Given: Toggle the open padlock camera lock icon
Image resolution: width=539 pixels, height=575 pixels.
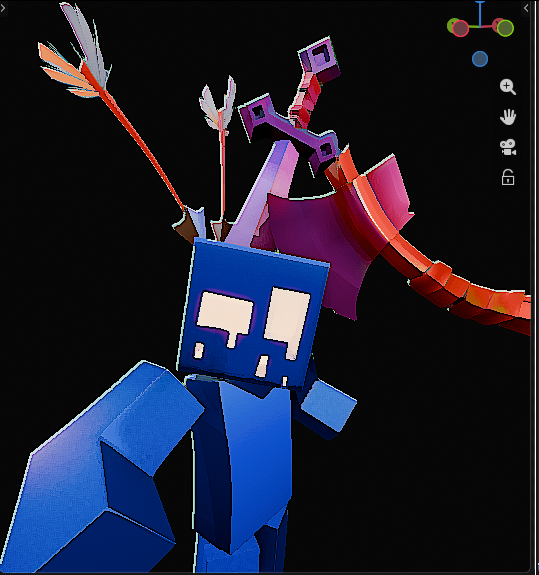Looking at the screenshot, I should tap(508, 177).
